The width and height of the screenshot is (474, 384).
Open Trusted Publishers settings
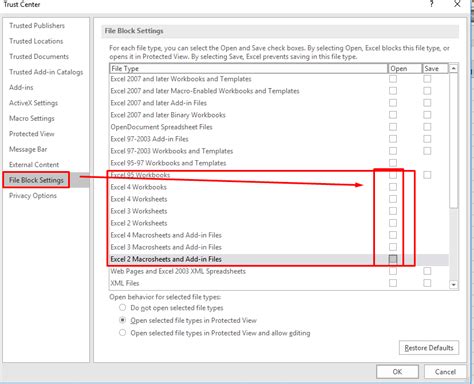click(x=37, y=26)
